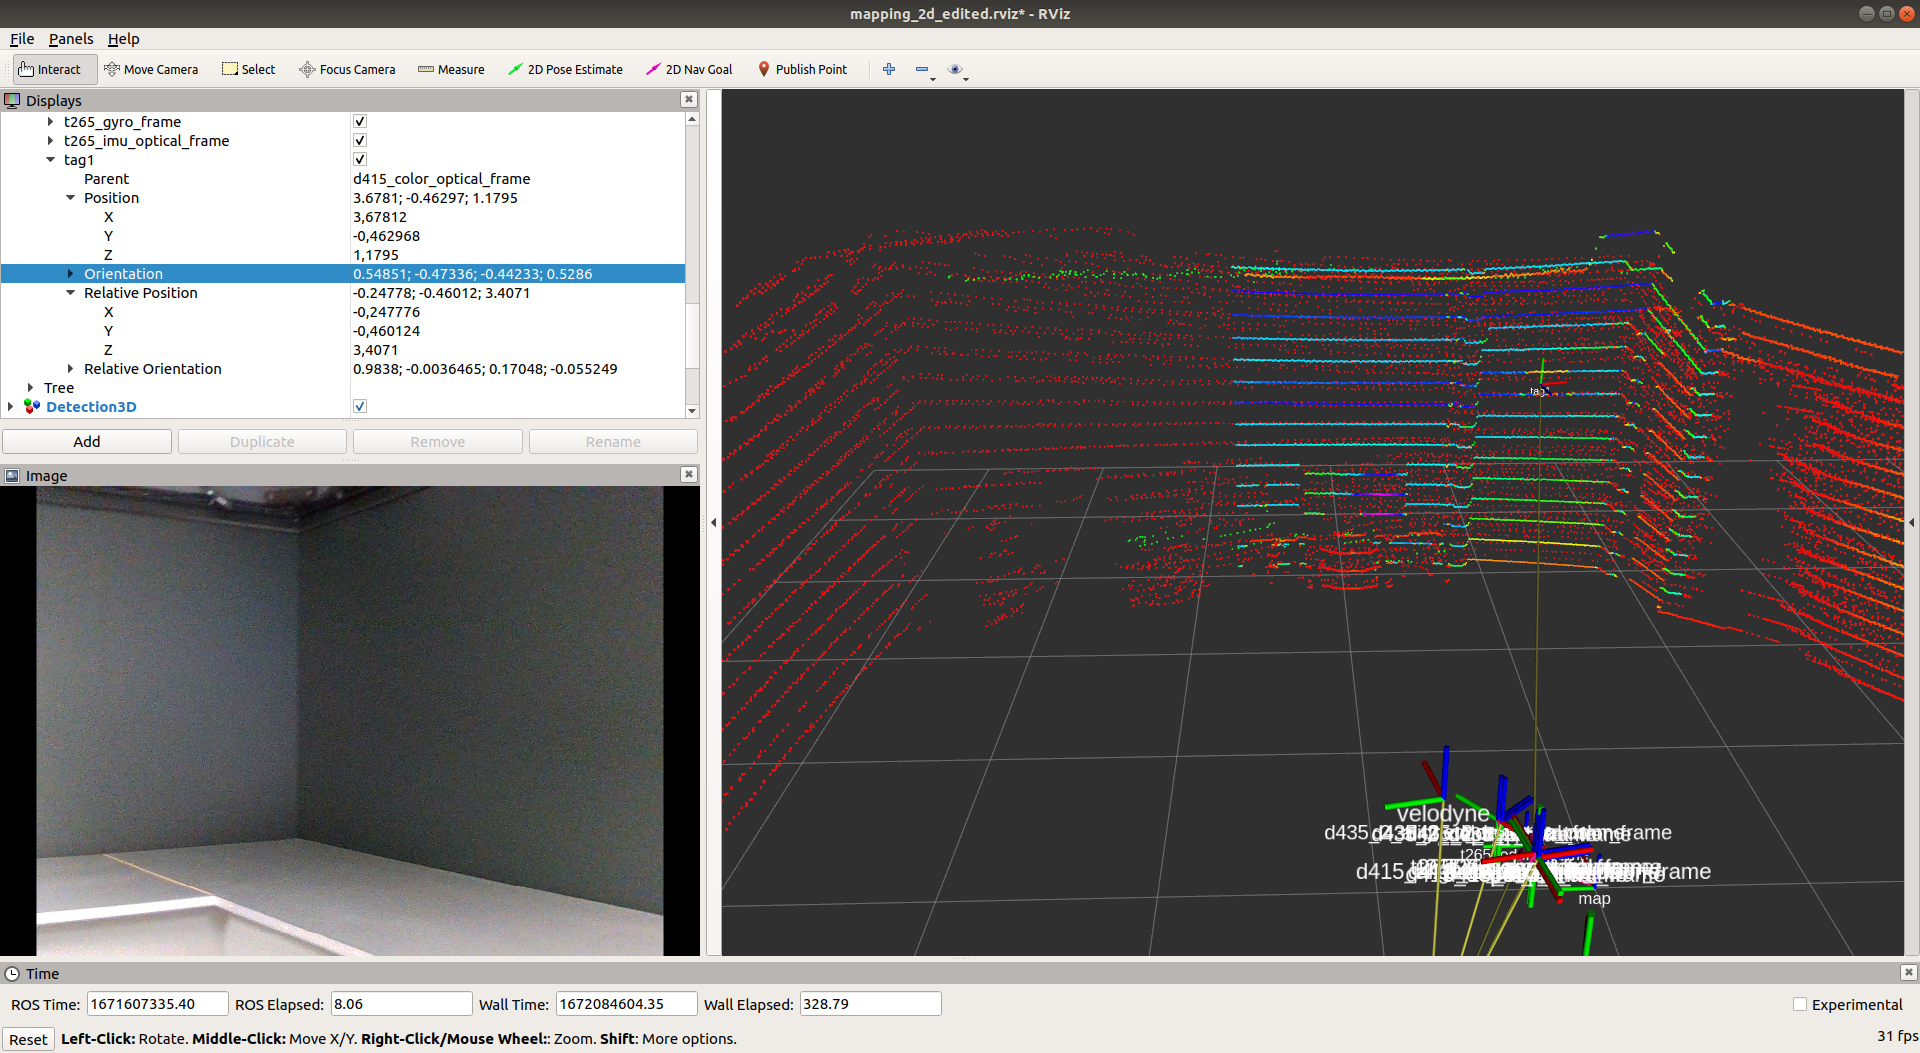This screenshot has height=1053, width=1920.
Task: Activate the Move Camera tool
Action: pyautogui.click(x=151, y=69)
